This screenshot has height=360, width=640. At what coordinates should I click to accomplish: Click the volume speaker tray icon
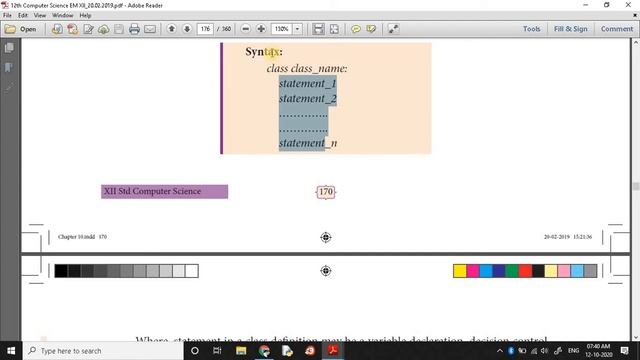544,351
